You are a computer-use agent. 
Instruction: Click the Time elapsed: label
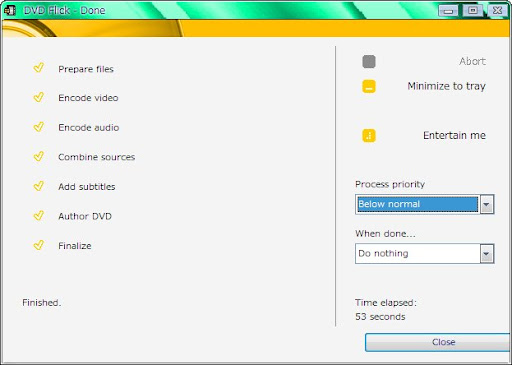pos(386,303)
